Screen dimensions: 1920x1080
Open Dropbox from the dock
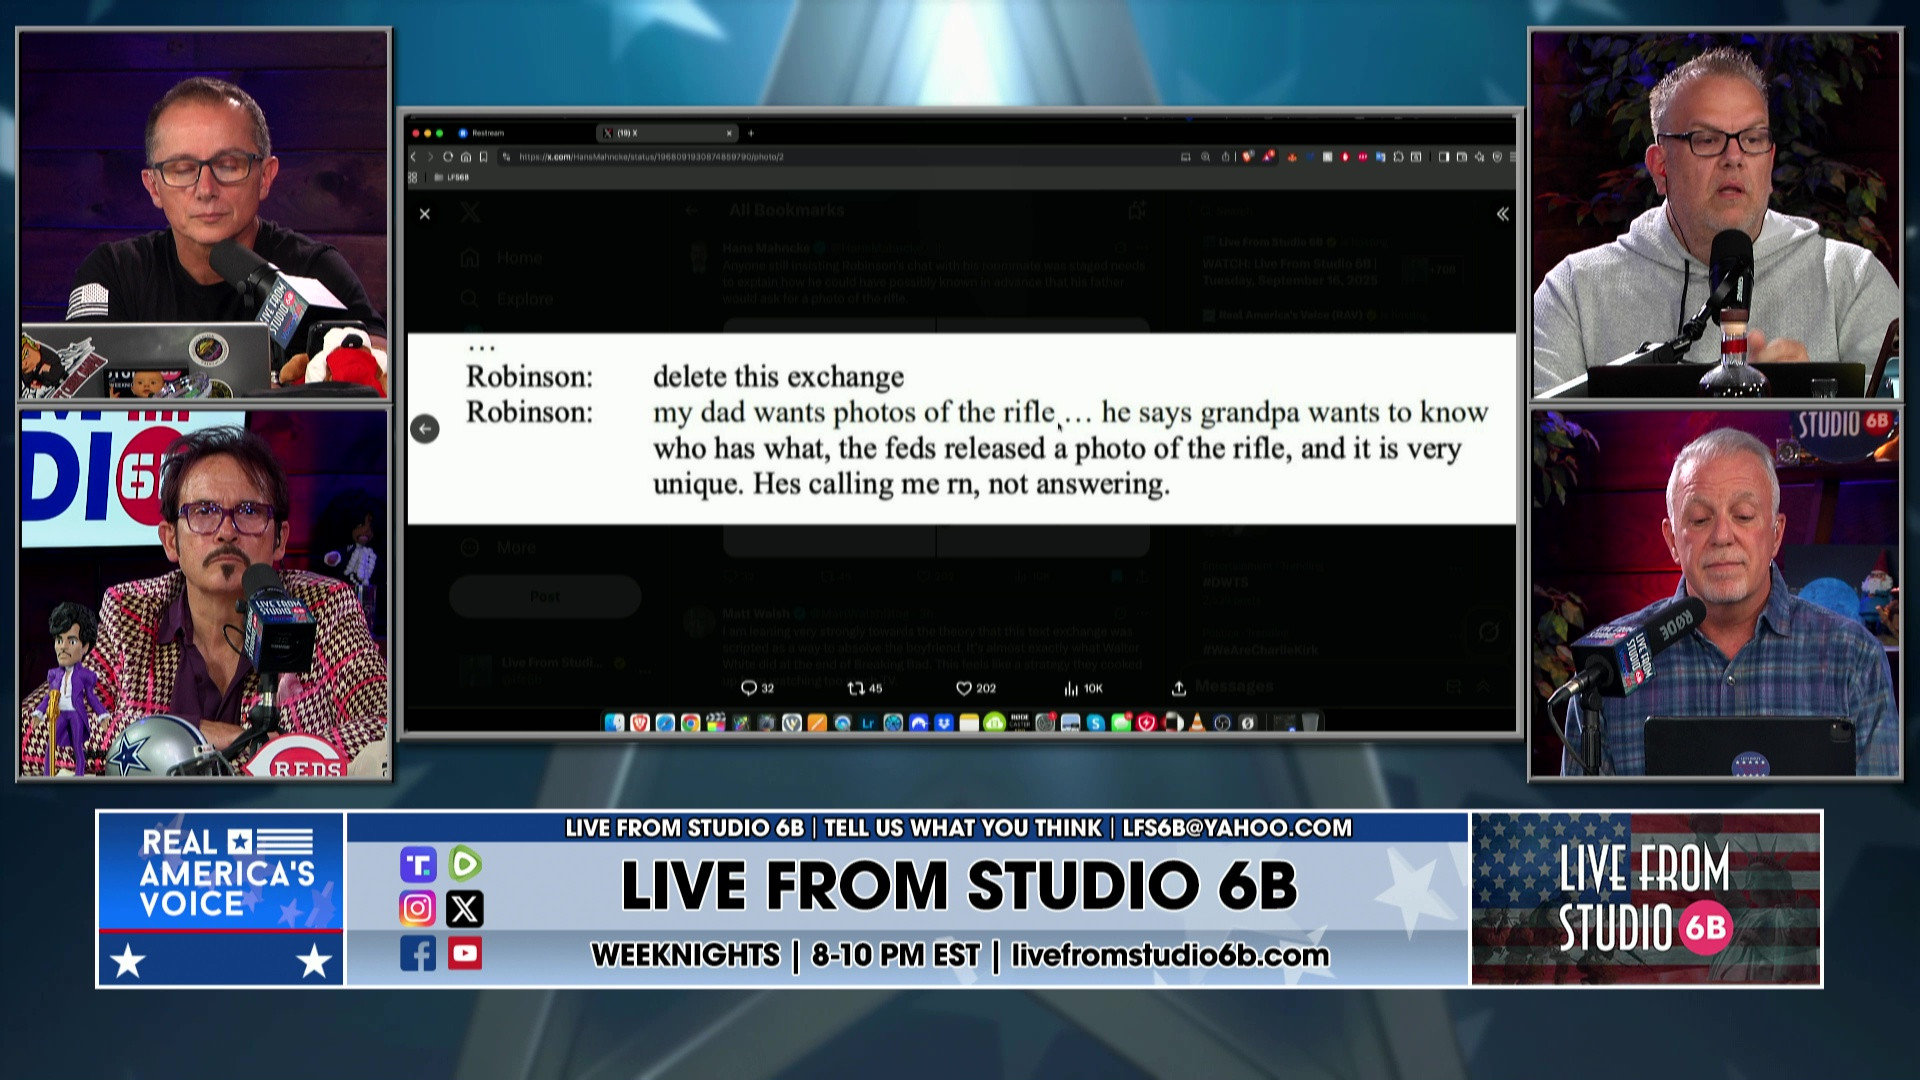point(944,722)
